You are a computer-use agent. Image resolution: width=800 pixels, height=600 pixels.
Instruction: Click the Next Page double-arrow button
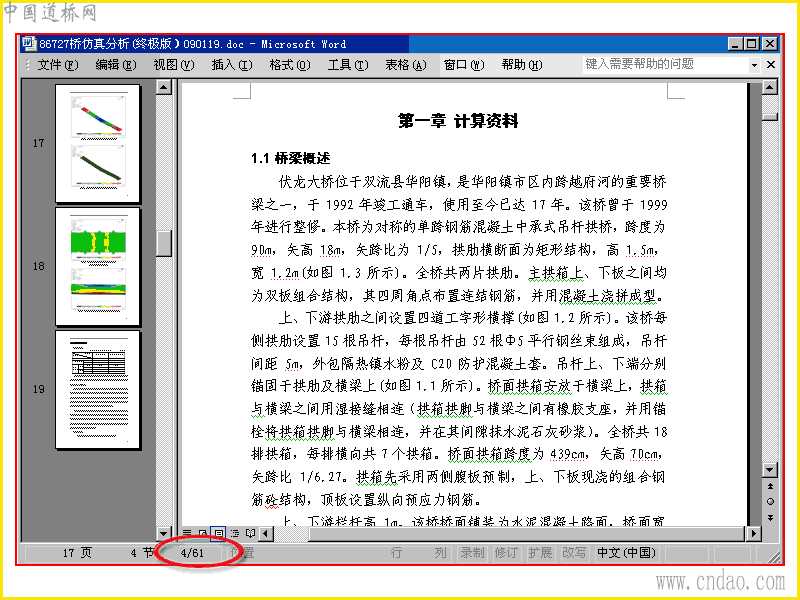(x=770, y=517)
